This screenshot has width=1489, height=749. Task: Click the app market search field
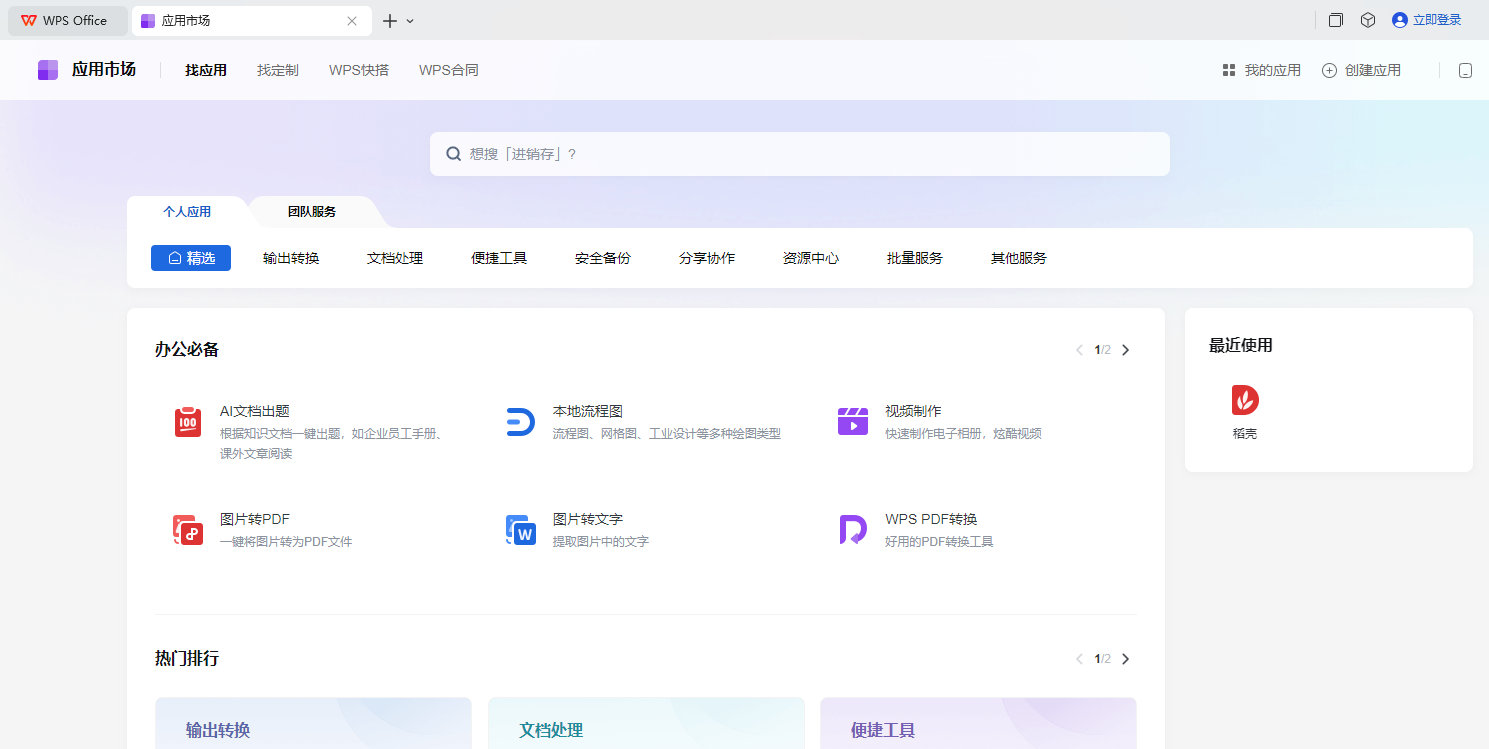(800, 154)
